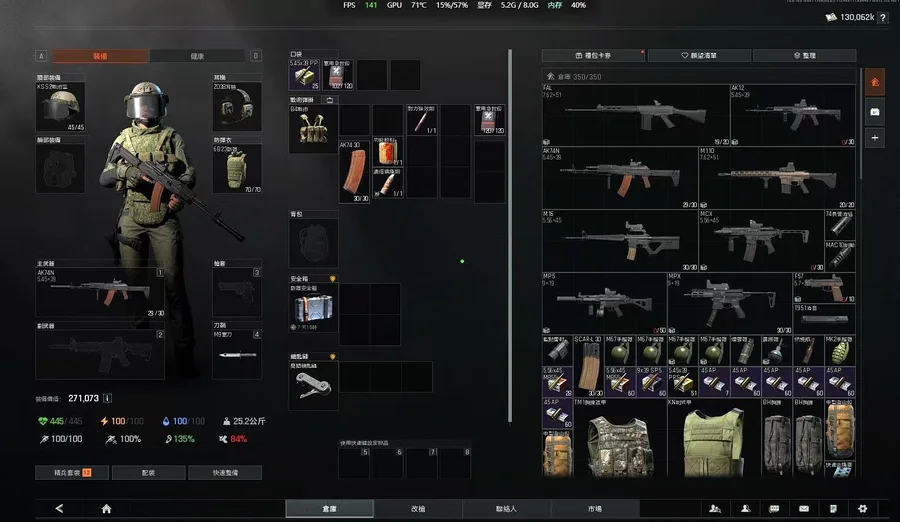Select the TM1 camo body armor
Screen dimensions: 900x522
coord(620,438)
